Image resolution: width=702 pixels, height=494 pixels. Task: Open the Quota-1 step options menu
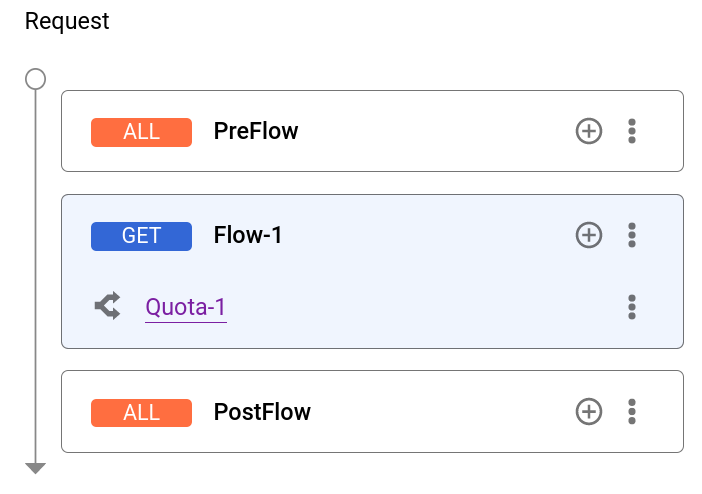tap(631, 307)
